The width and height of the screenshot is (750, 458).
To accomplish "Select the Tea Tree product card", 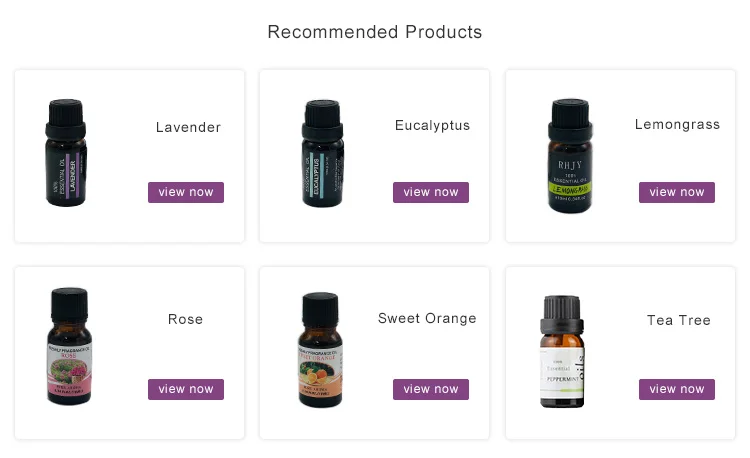I will [620, 353].
